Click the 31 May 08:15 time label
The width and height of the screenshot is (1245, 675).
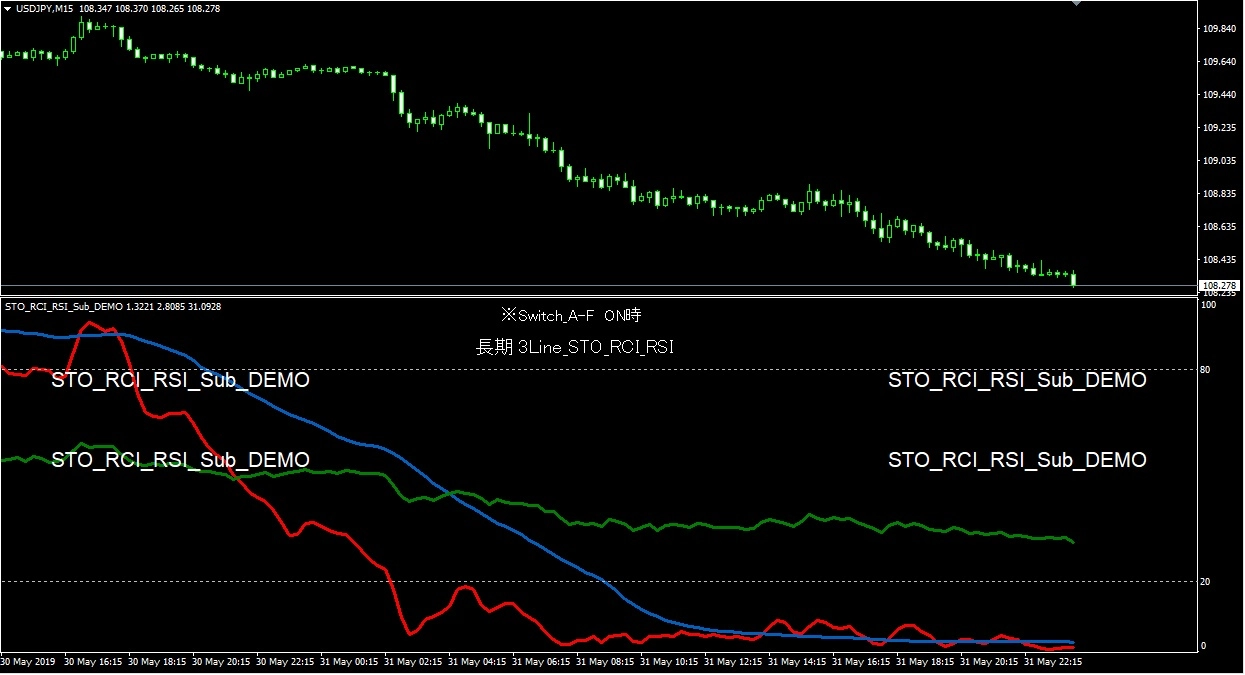606,662
